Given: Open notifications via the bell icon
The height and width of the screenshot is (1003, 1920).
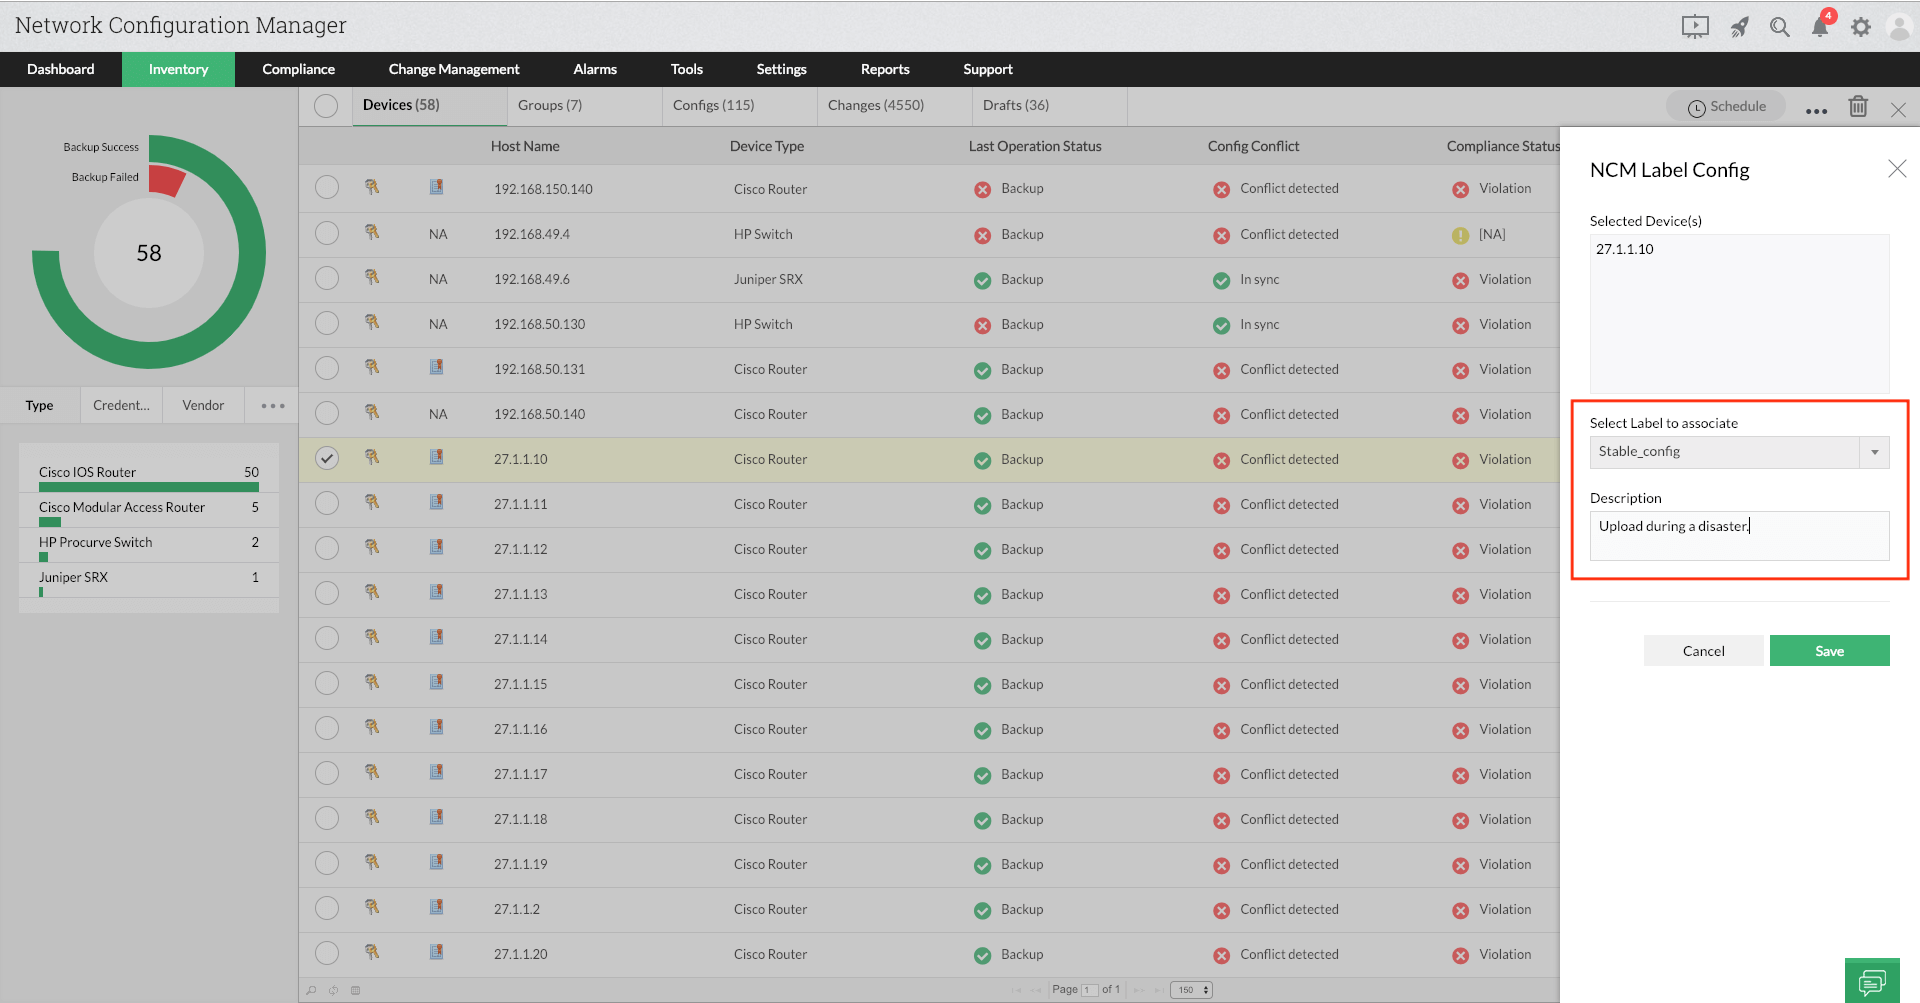Looking at the screenshot, I should click(1820, 27).
